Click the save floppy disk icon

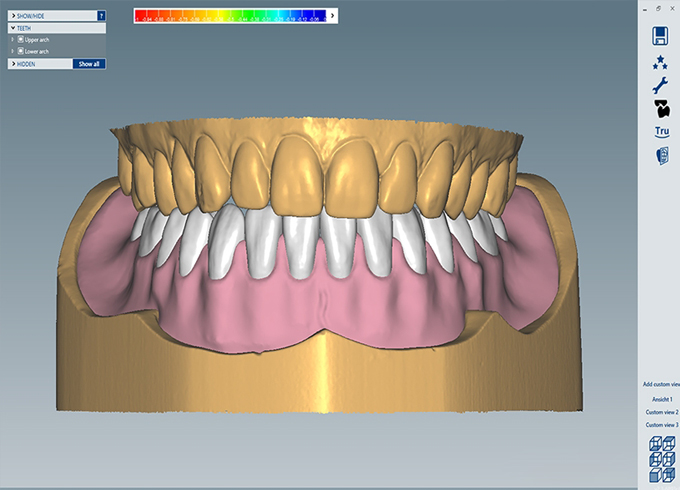click(x=660, y=37)
